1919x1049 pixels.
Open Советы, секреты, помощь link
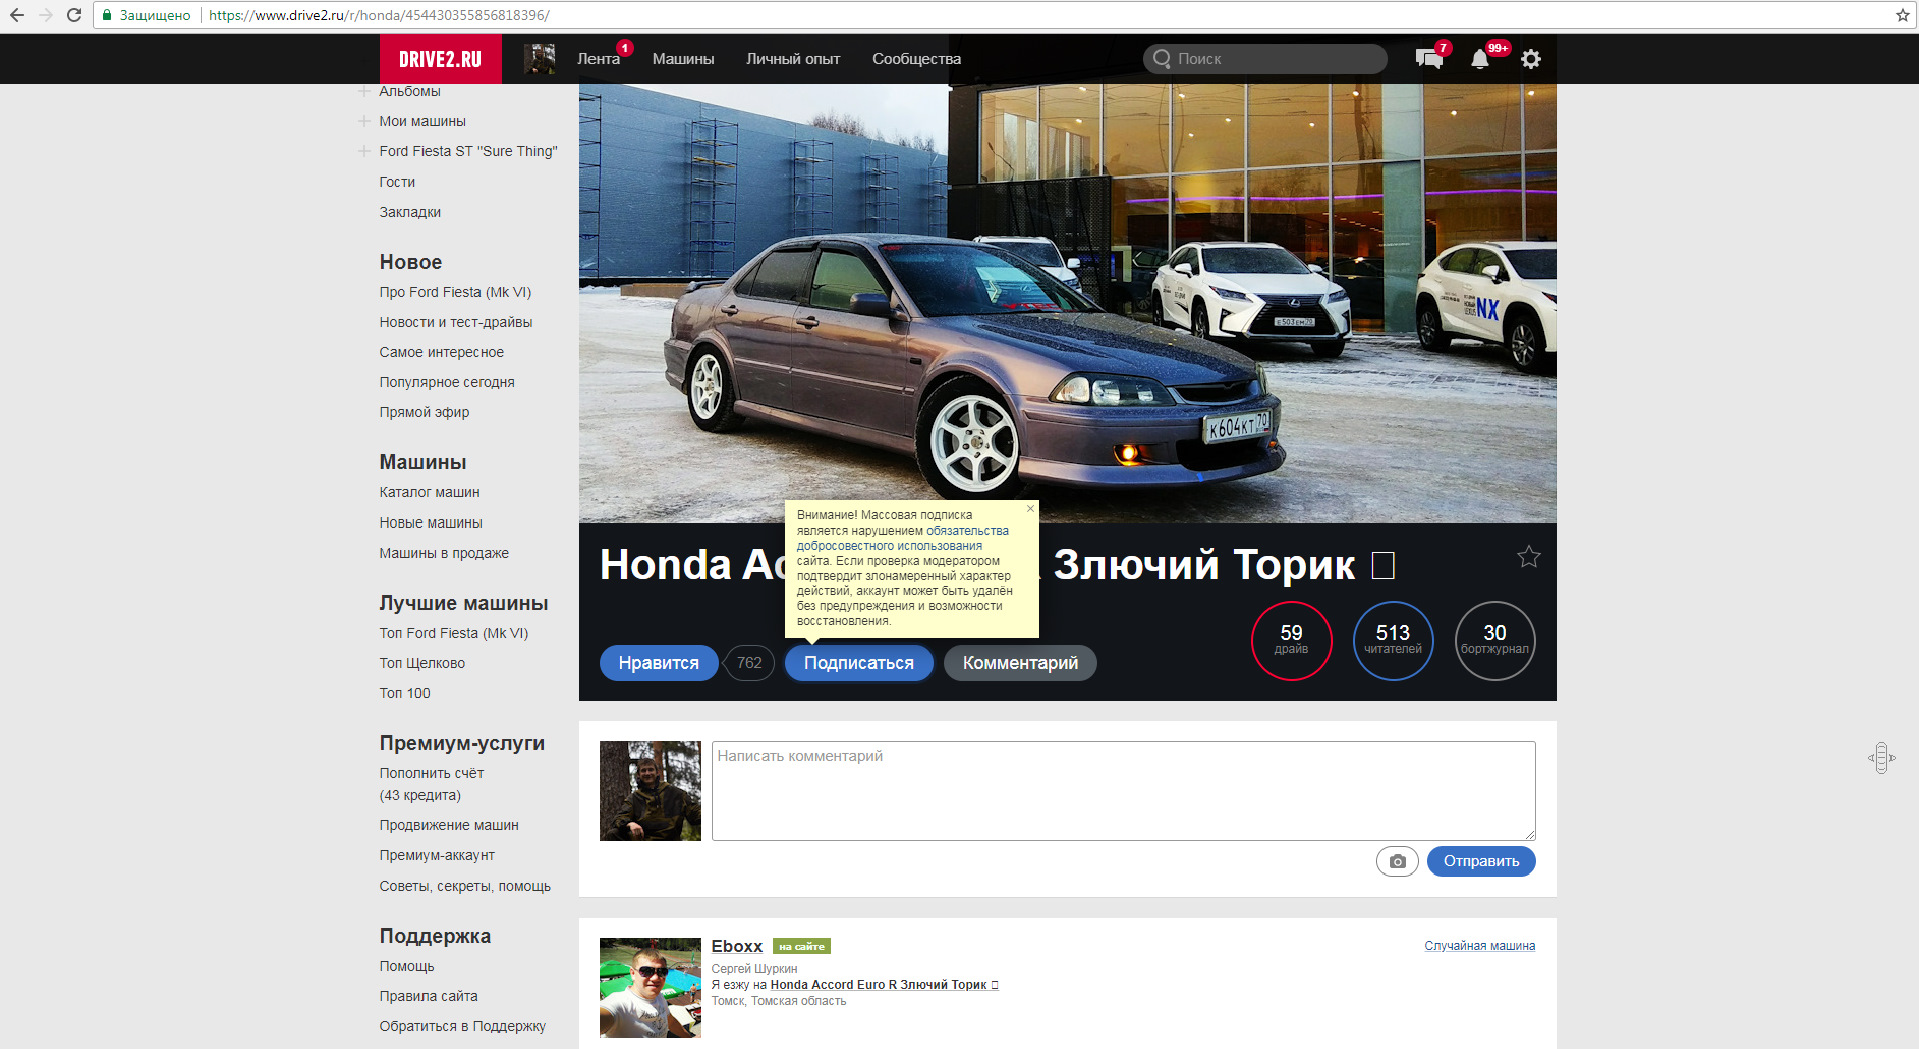pos(465,886)
